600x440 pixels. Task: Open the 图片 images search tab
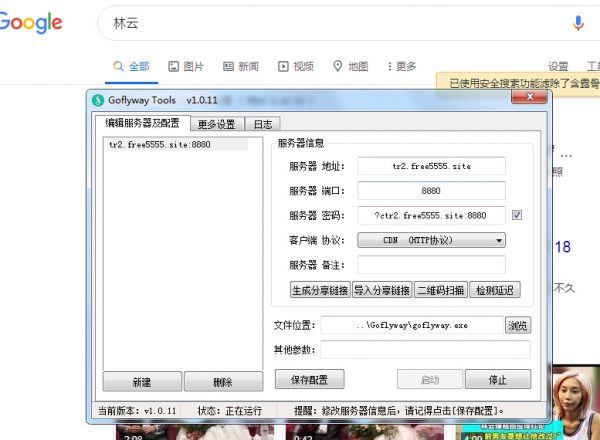pos(186,67)
